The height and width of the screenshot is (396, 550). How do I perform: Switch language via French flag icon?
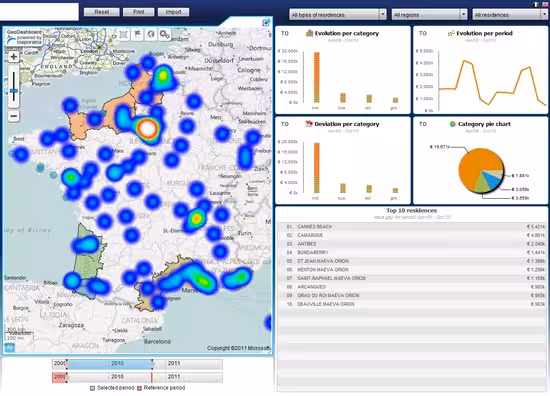[536, 4]
